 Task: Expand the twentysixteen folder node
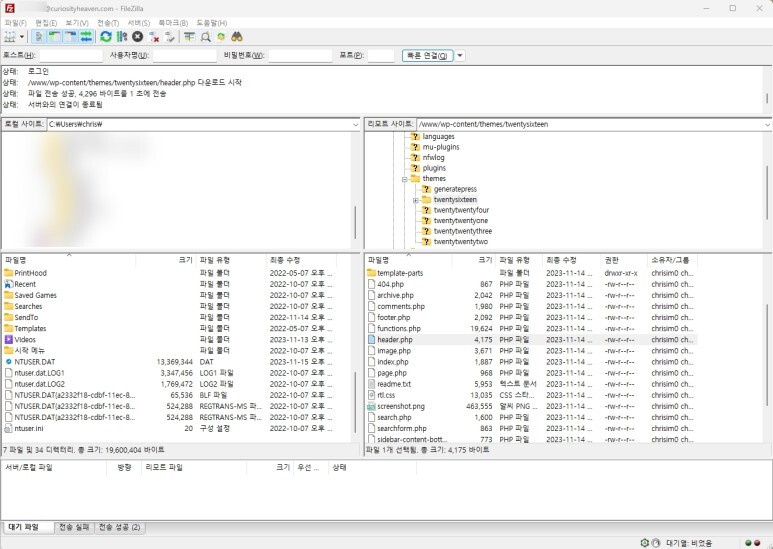point(416,201)
